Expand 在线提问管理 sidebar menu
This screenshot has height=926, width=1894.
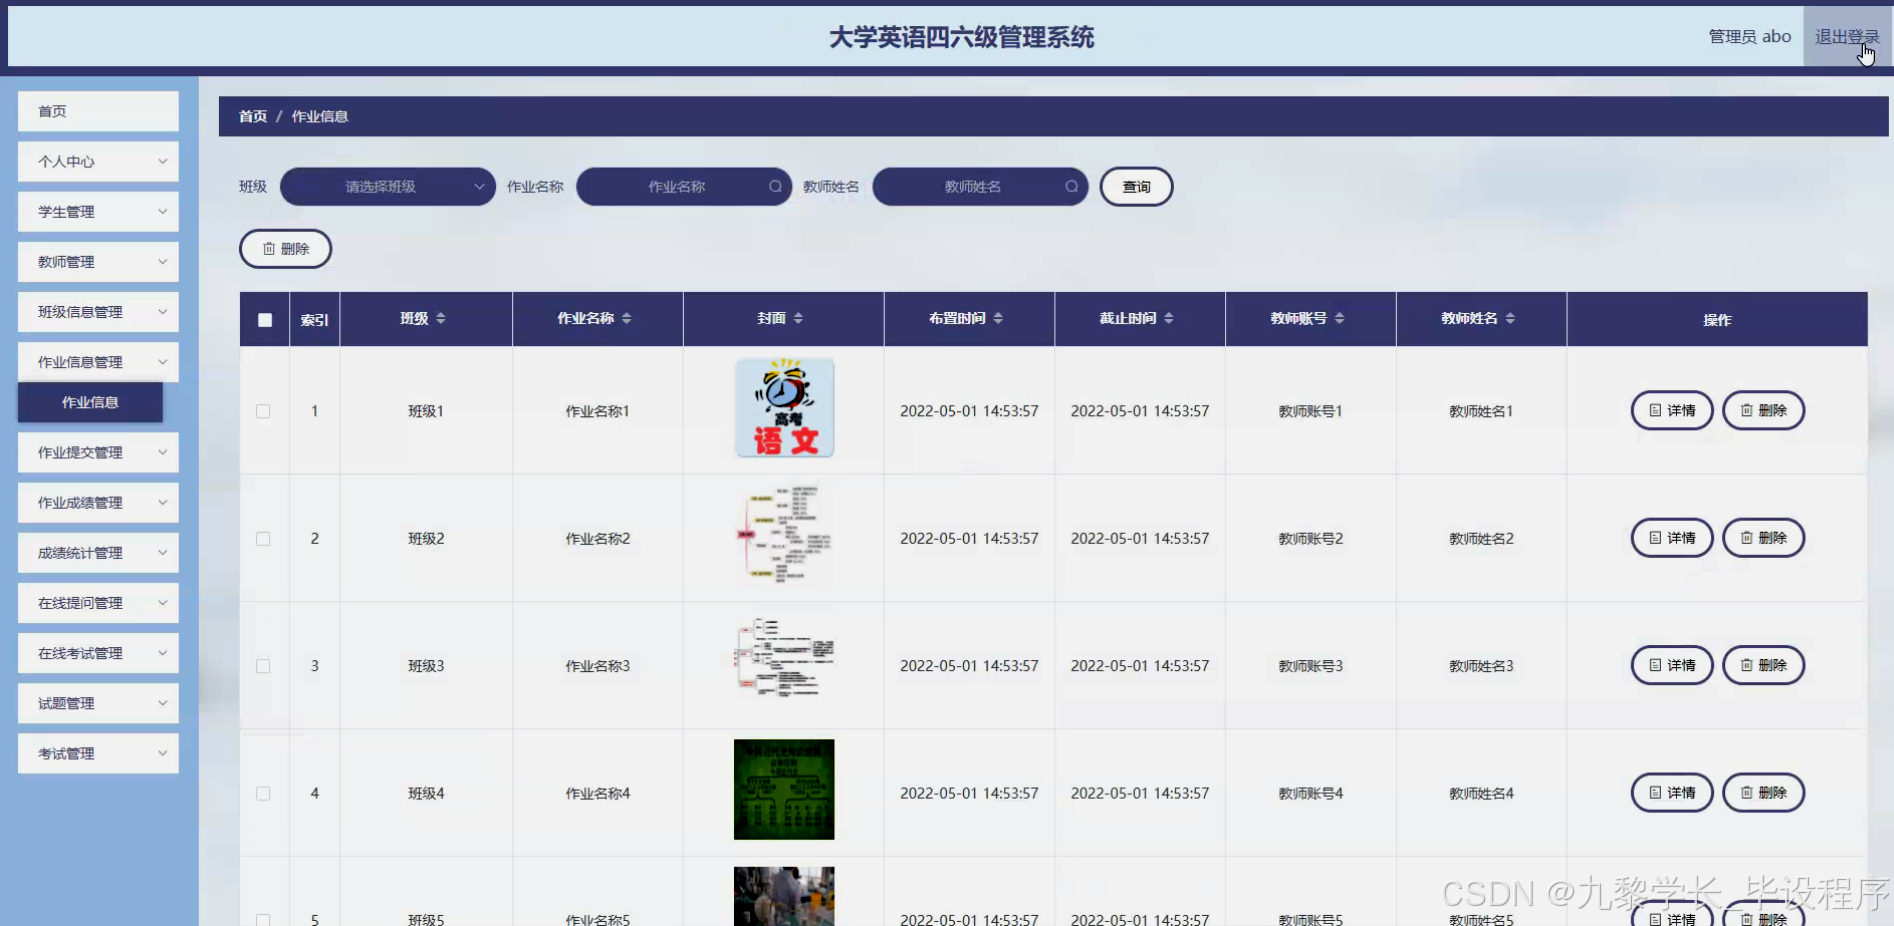[98, 602]
